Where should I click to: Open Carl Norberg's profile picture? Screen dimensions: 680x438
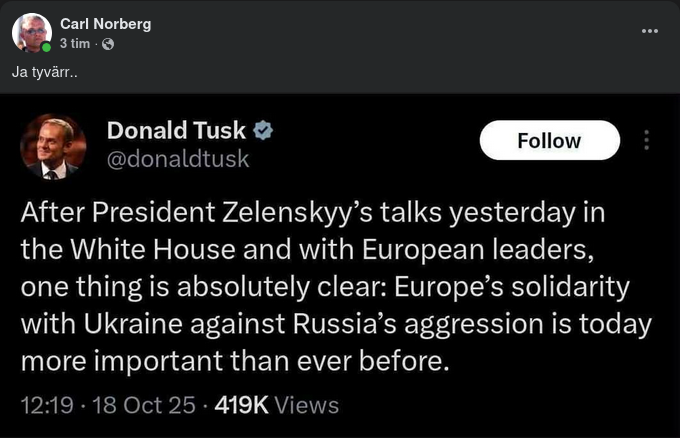click(31, 33)
